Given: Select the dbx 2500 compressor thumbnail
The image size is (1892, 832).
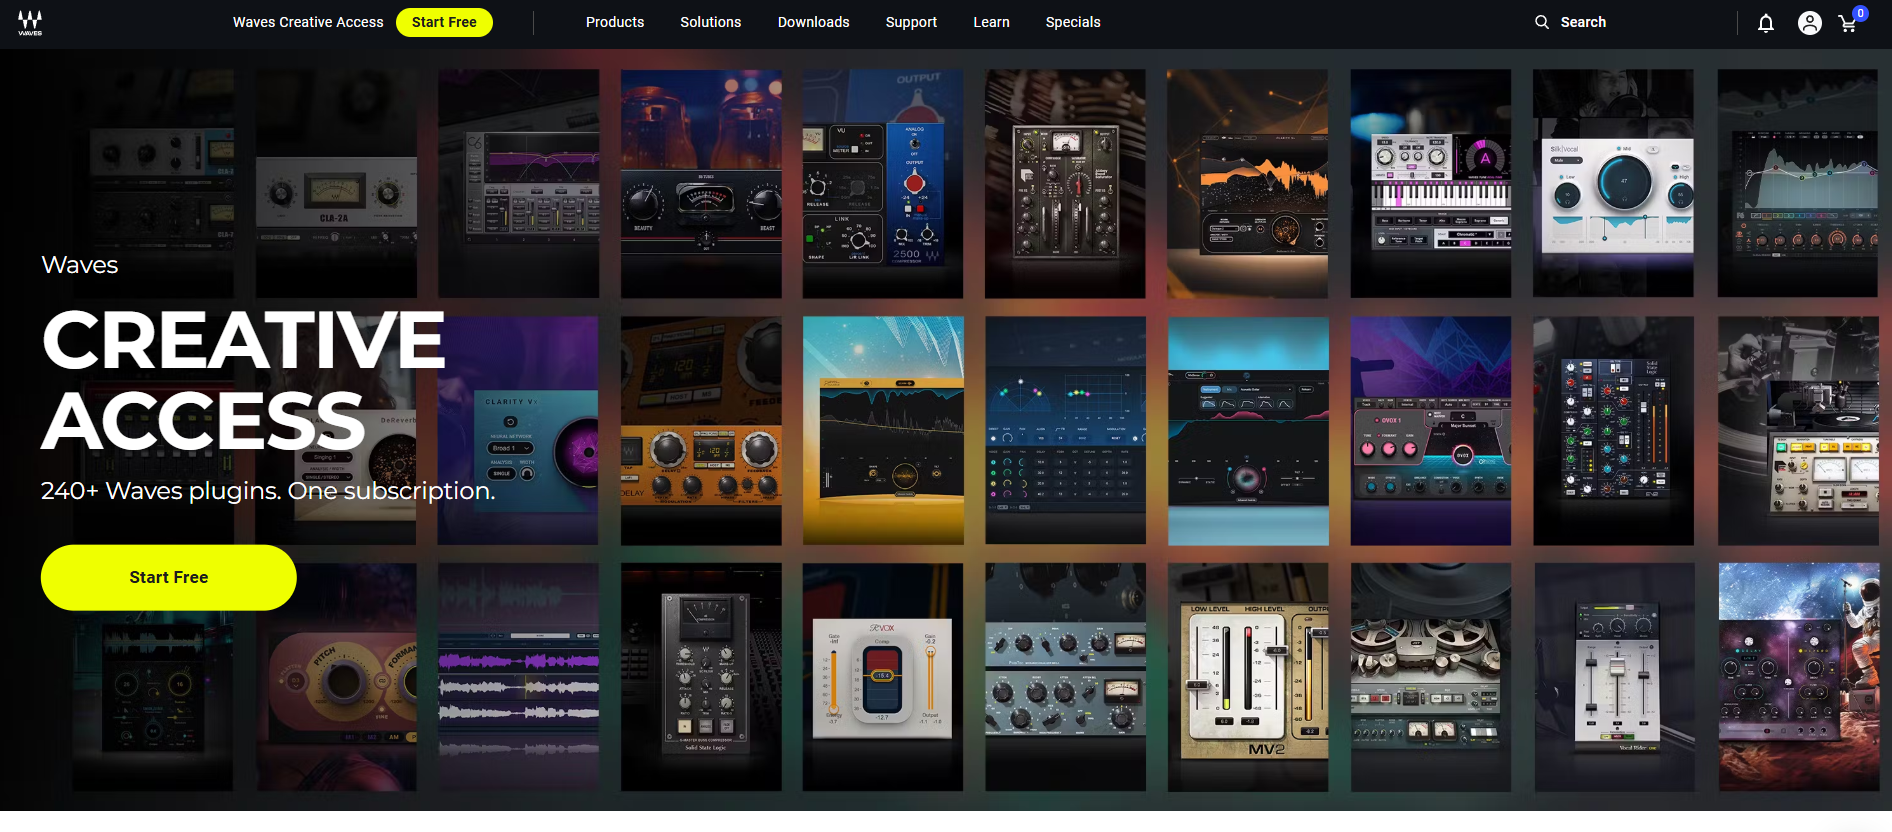Looking at the screenshot, I should pyautogui.click(x=883, y=184).
